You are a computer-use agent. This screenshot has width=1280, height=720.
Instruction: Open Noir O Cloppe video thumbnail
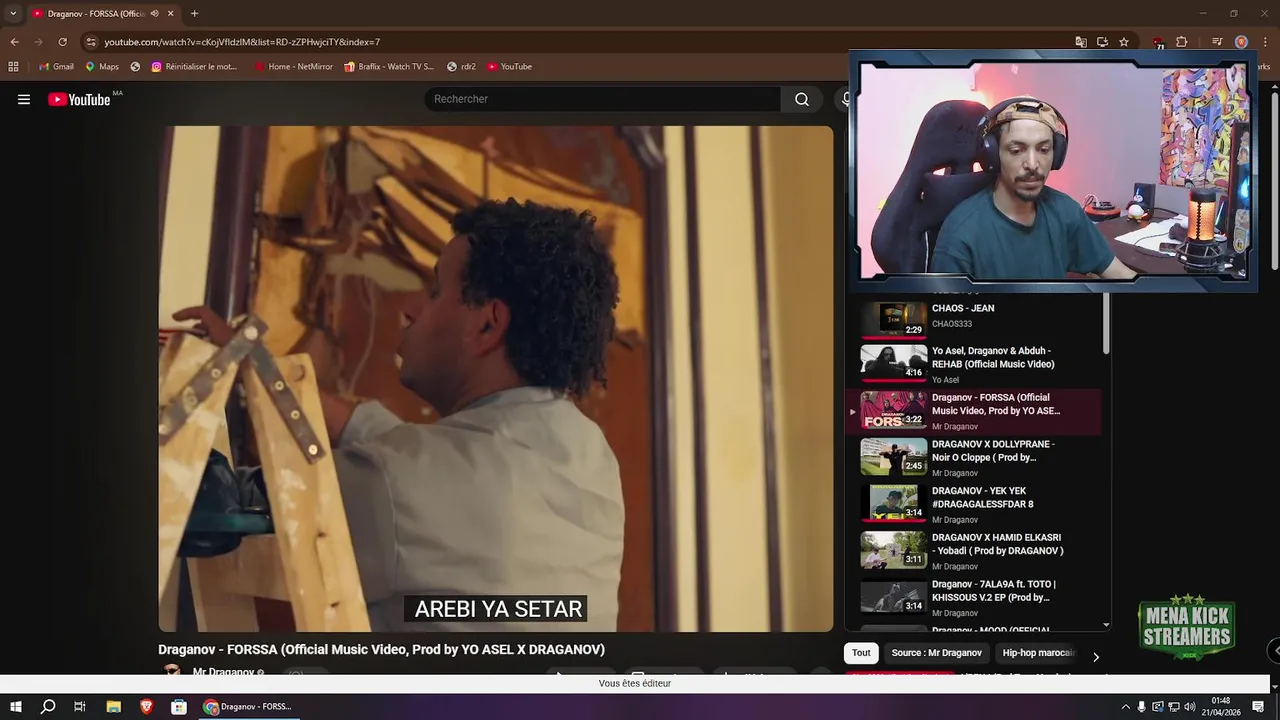tap(893, 457)
